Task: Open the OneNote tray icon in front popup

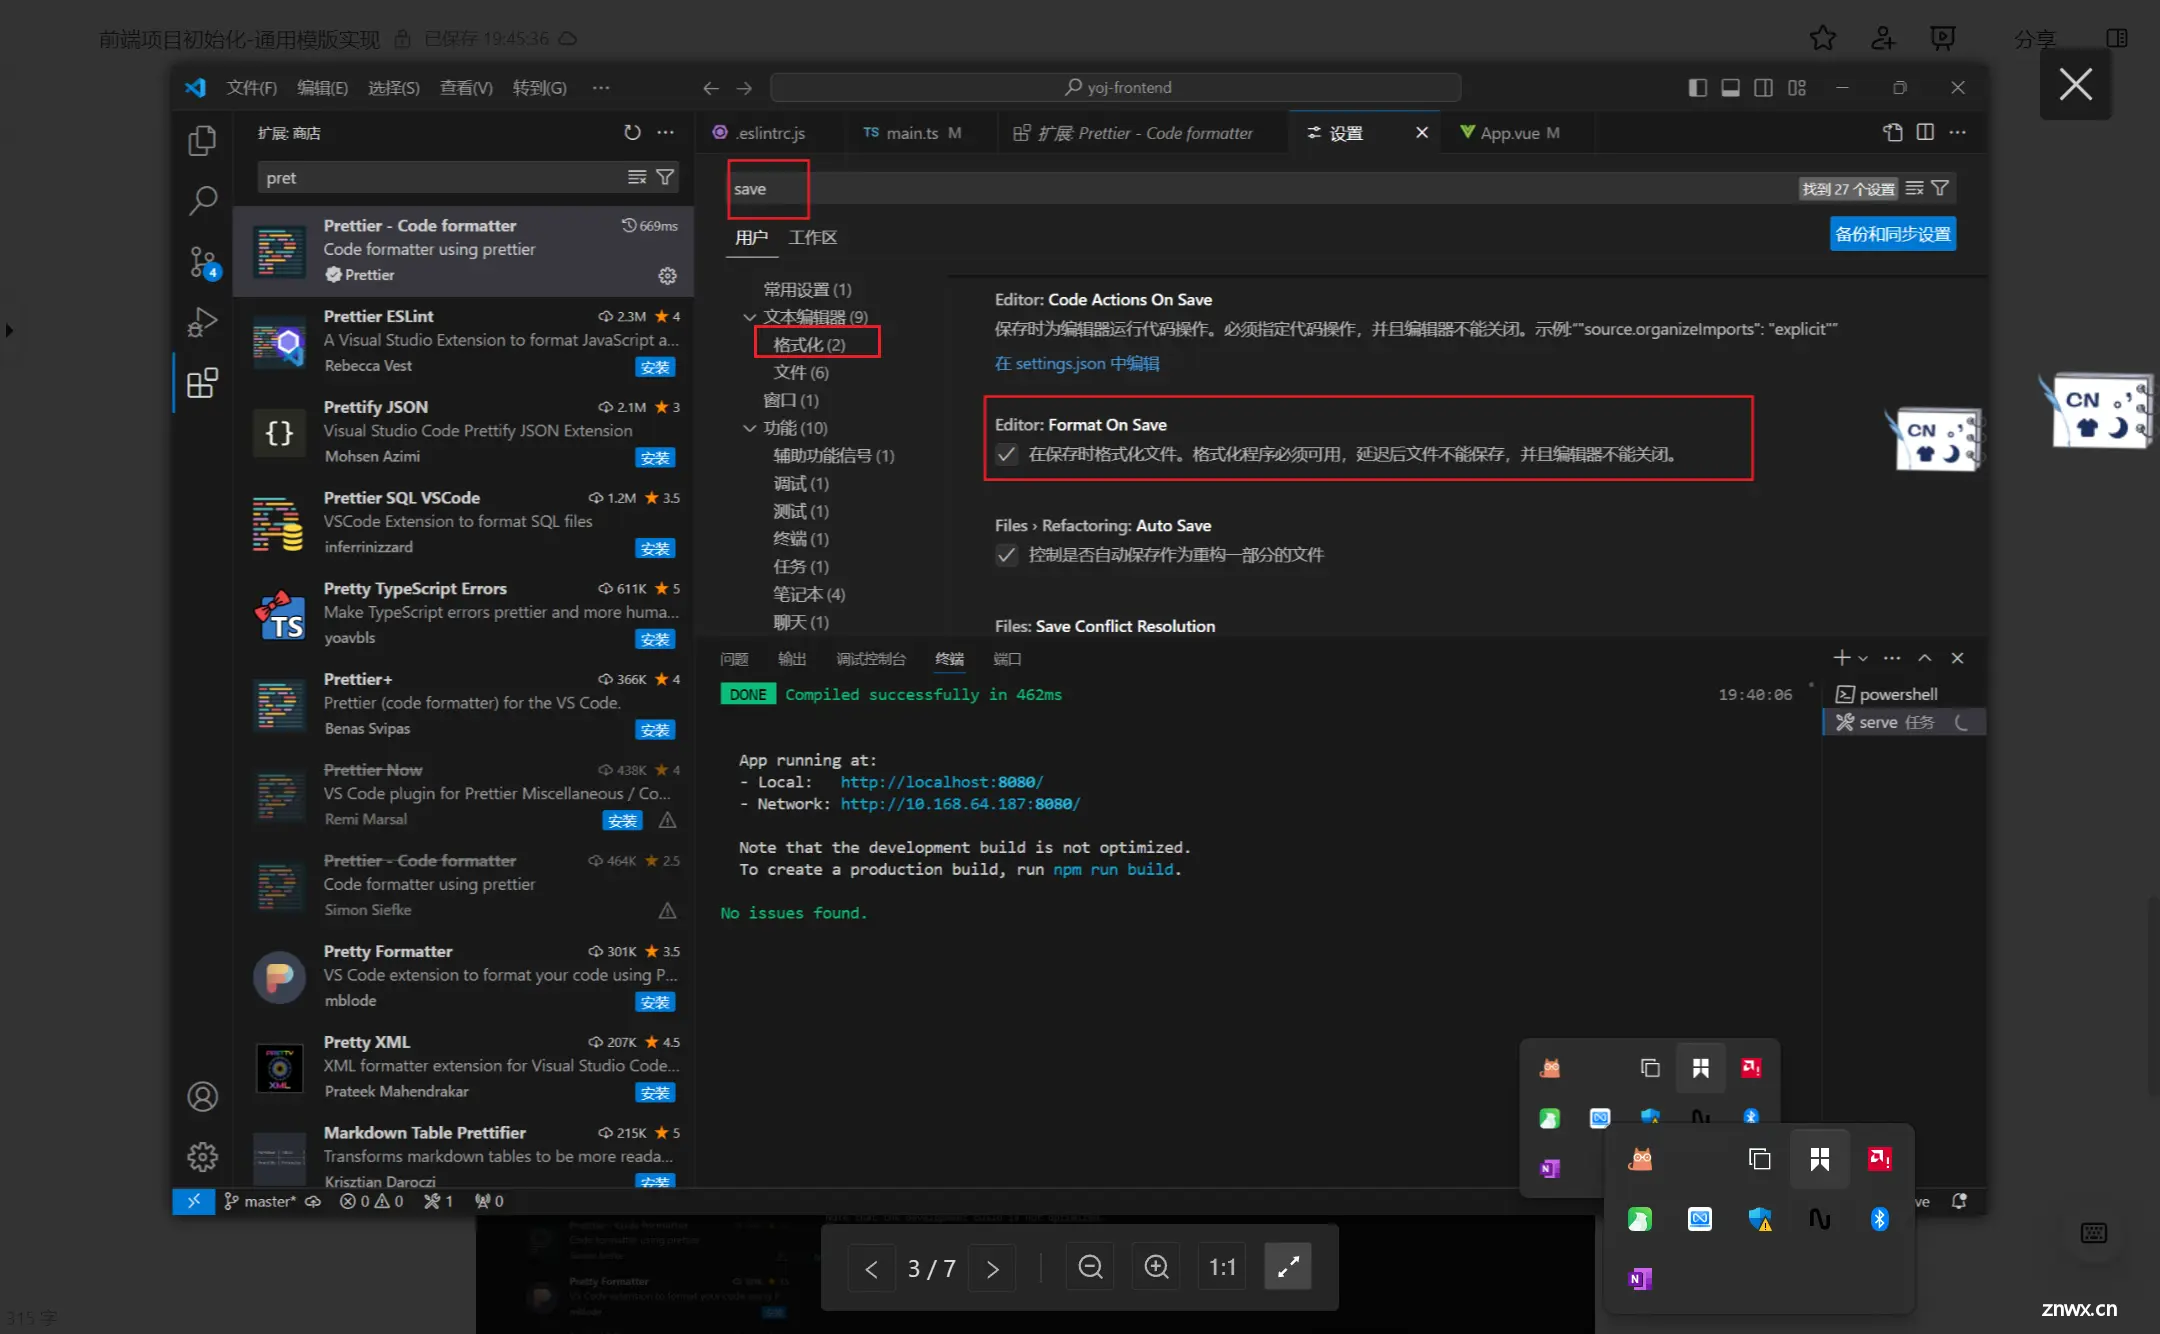Action: tap(1640, 1278)
